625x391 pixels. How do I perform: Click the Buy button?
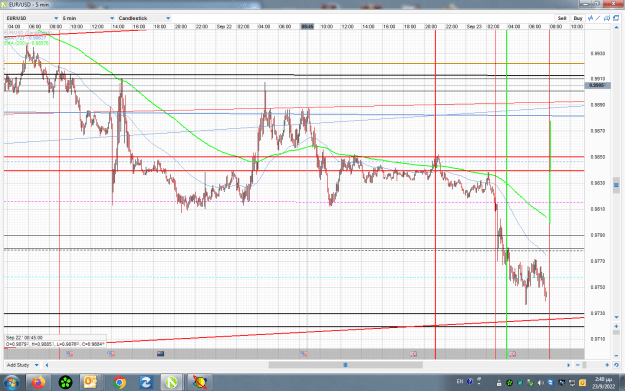click(578, 18)
